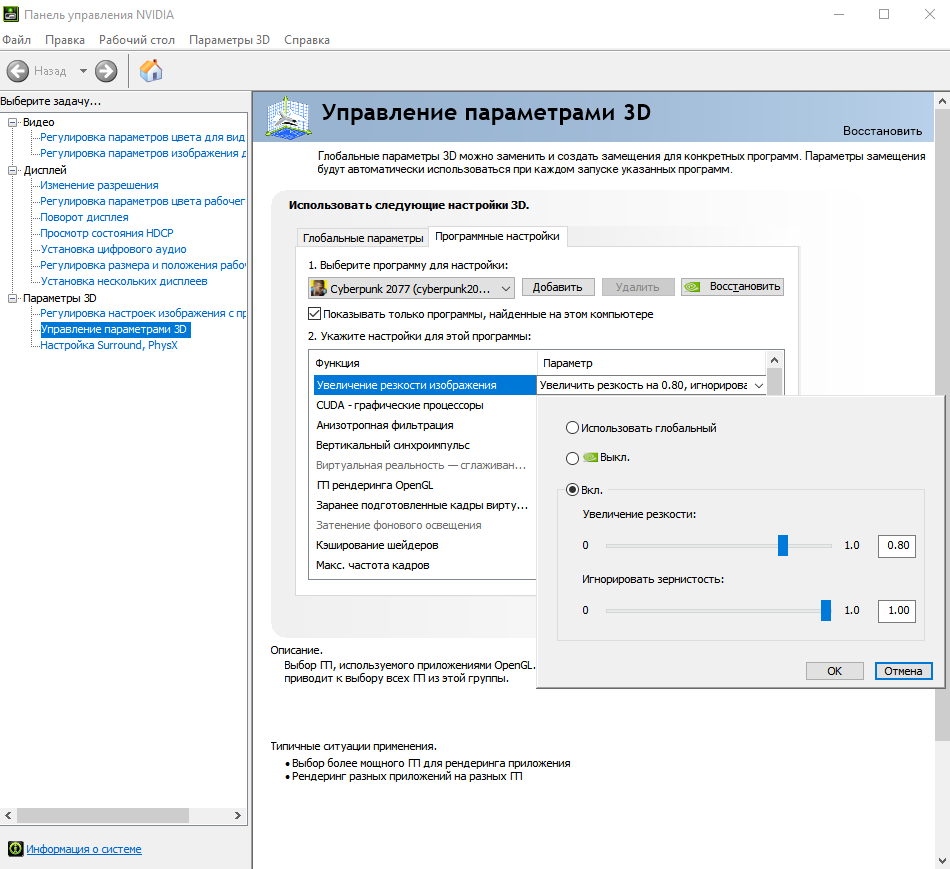Select Управление параметрами 3D tree item
Viewport: 950px width, 869px height.
point(114,330)
